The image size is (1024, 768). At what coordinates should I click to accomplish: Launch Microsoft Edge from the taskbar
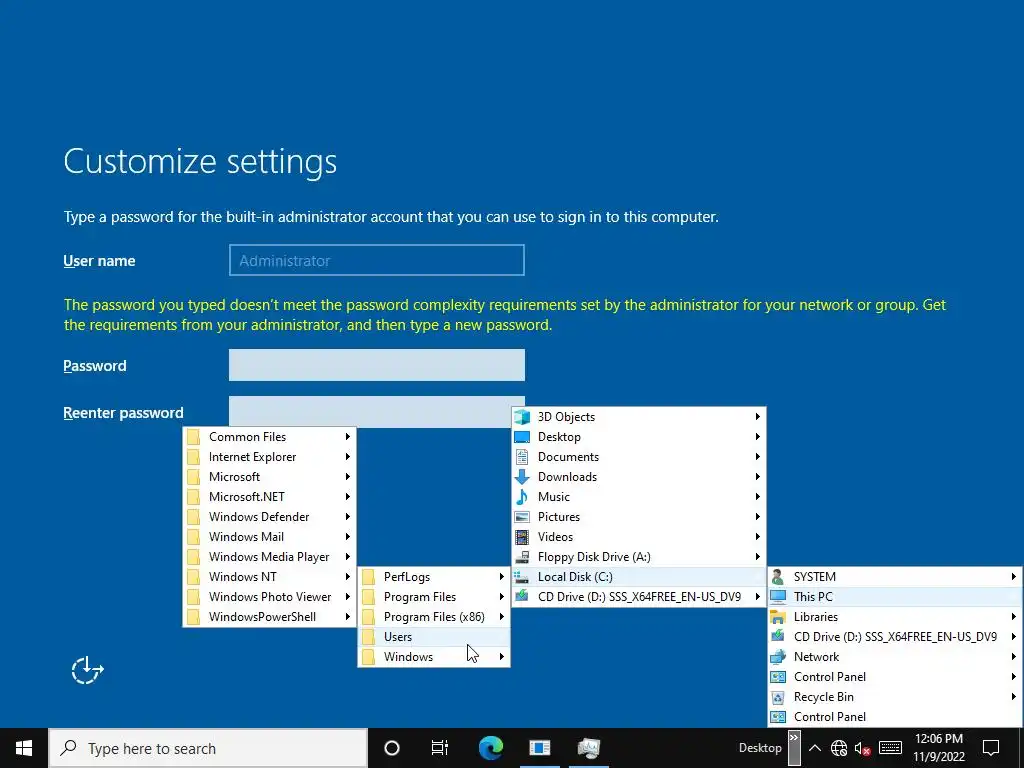coord(490,748)
